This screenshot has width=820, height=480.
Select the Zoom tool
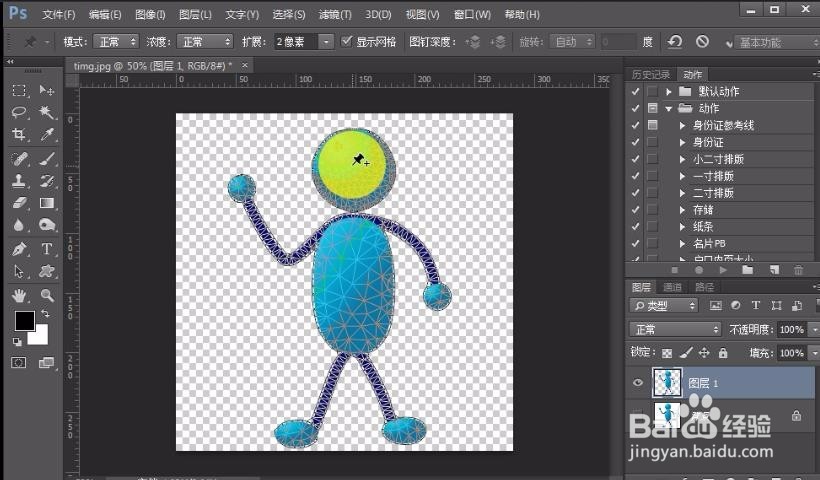click(47, 295)
